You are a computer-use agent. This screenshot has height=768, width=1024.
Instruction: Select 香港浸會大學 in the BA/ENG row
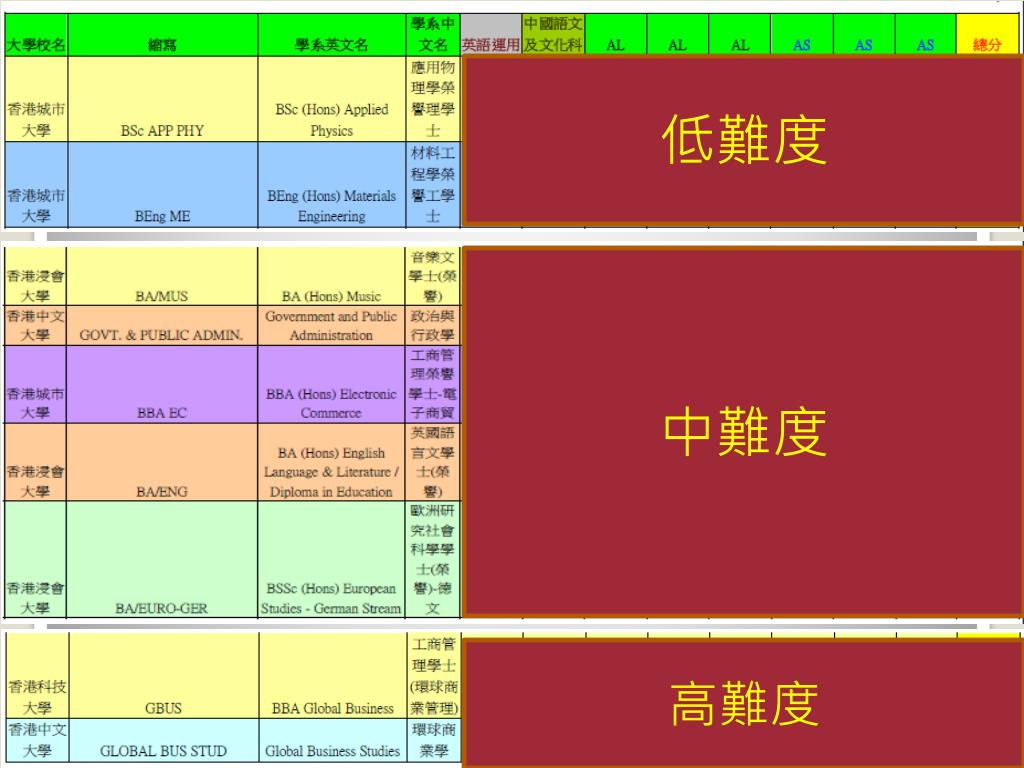(x=35, y=462)
